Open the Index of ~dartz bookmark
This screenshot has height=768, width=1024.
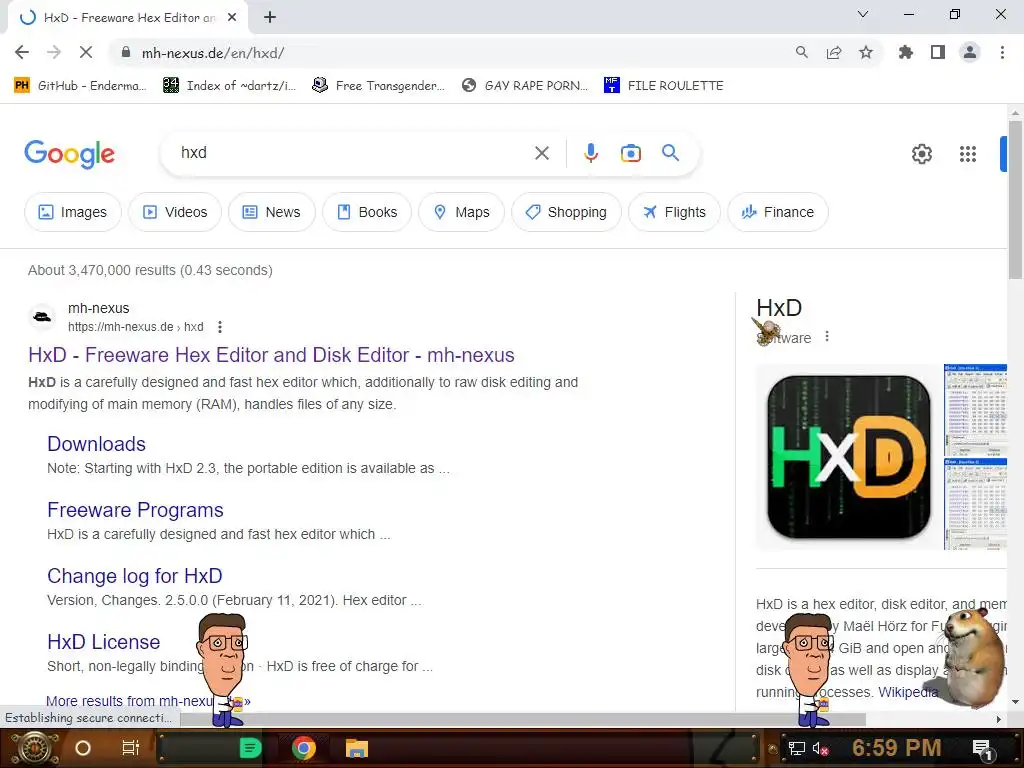pyautogui.click(x=229, y=86)
